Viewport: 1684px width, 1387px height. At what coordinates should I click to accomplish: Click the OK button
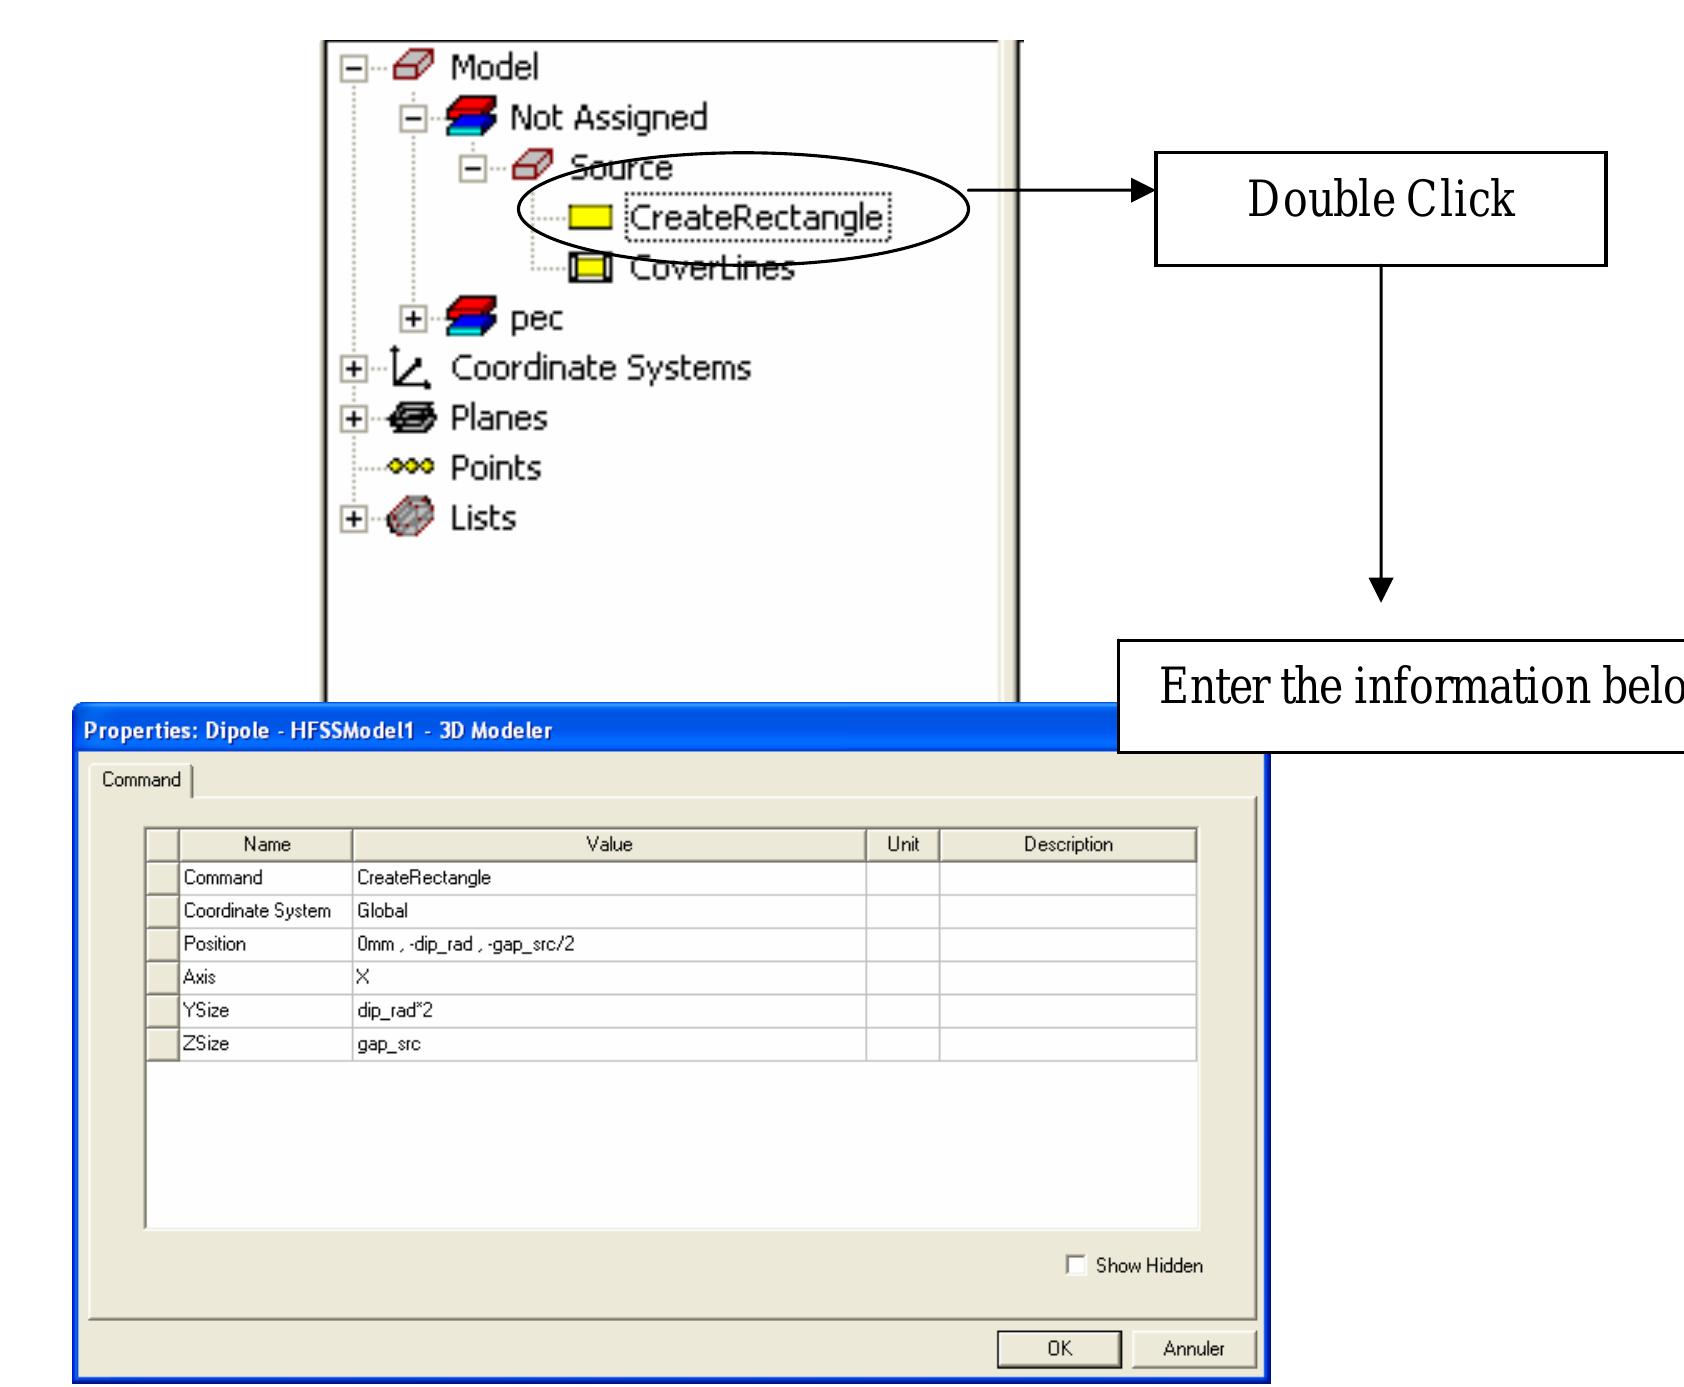click(1061, 1347)
